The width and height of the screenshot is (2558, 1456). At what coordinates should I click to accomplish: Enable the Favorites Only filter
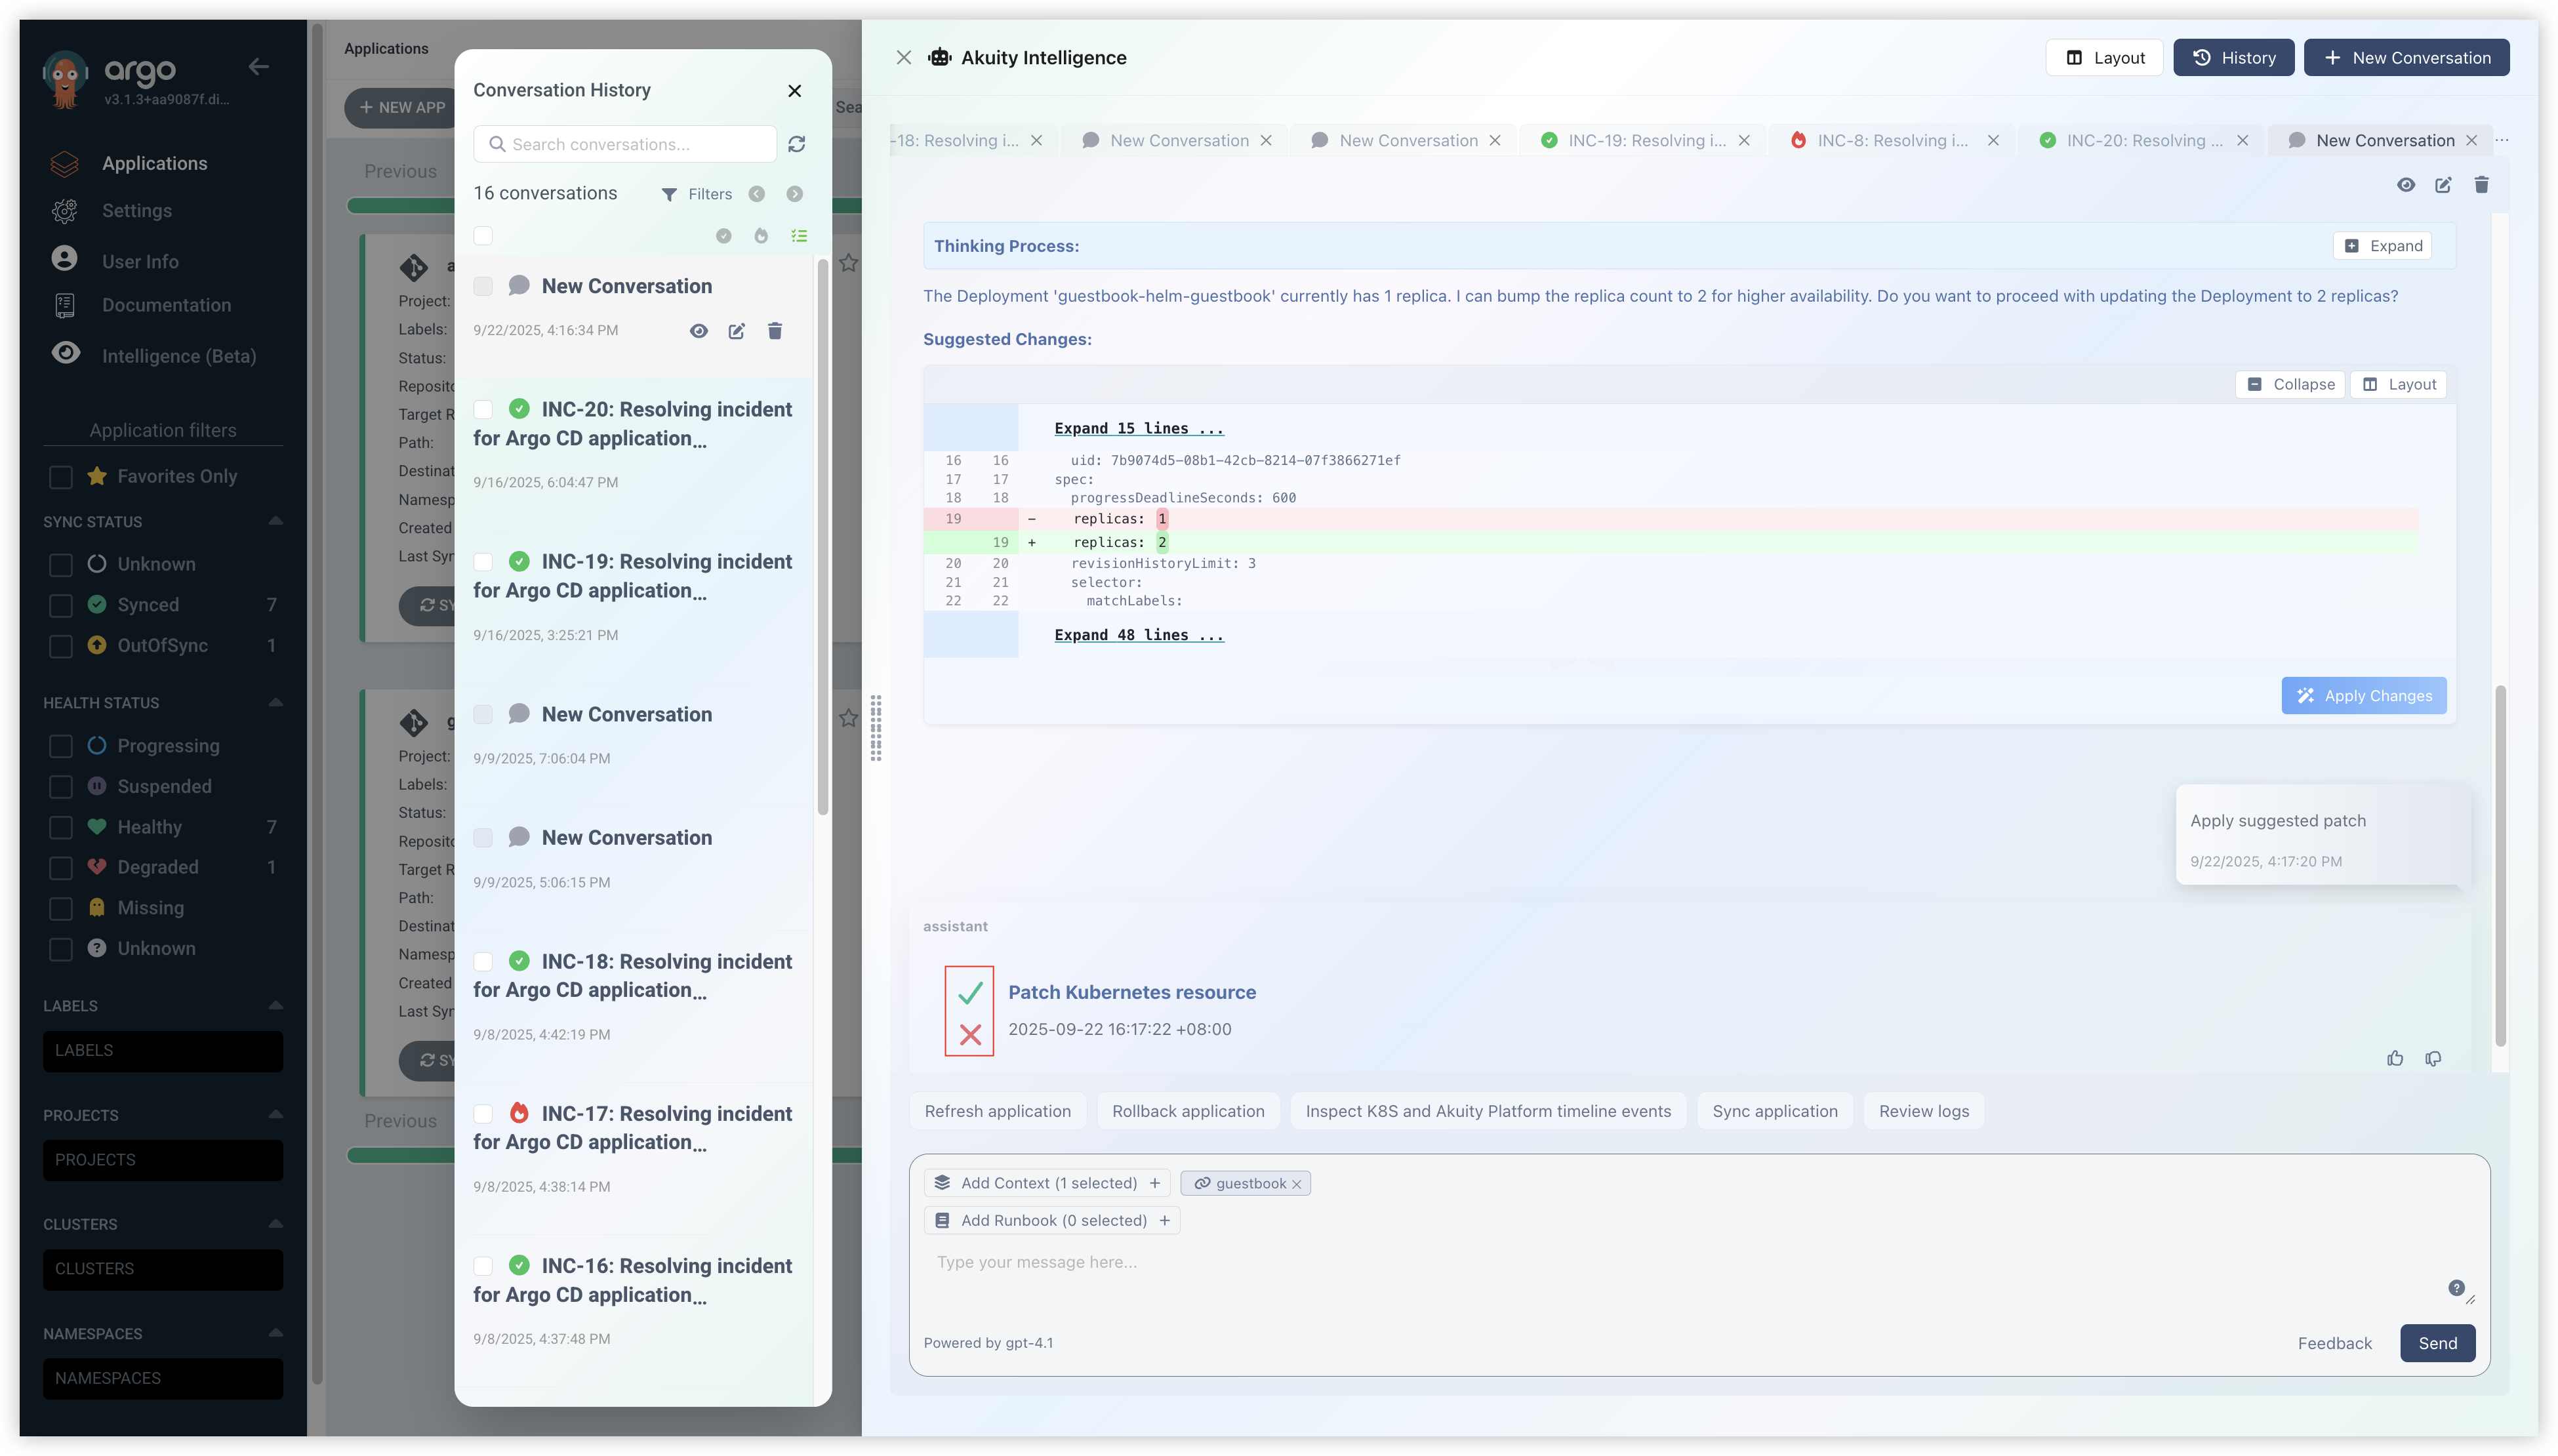61,477
